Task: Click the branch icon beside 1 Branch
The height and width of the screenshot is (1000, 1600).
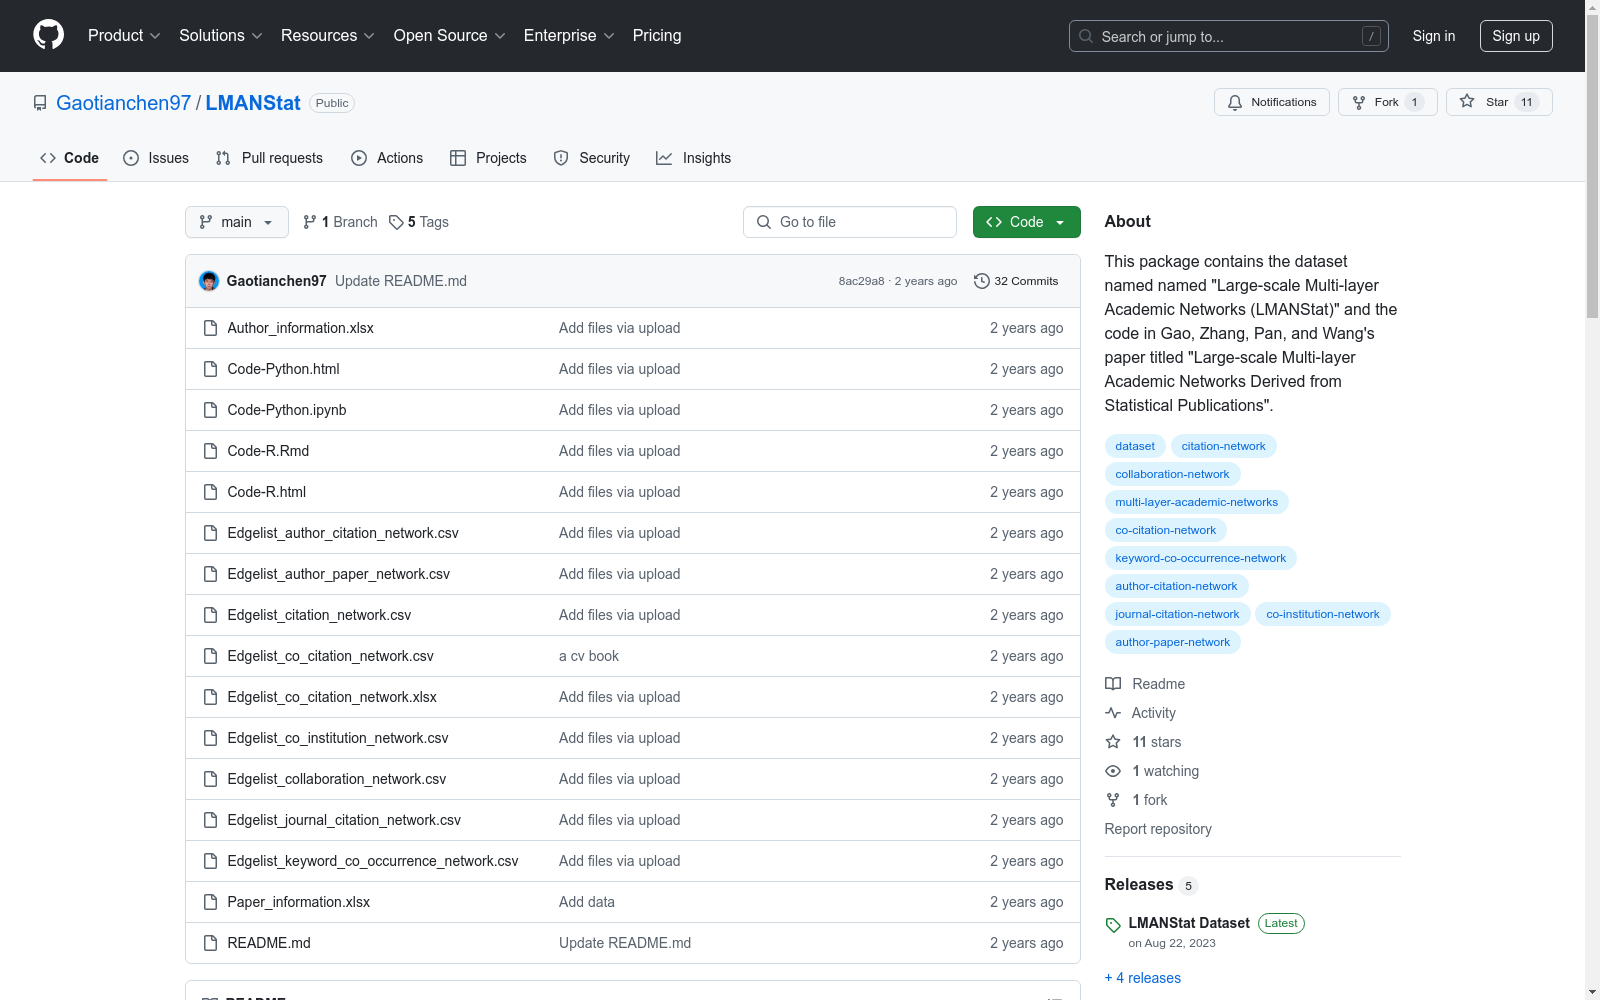Action: pos(310,222)
